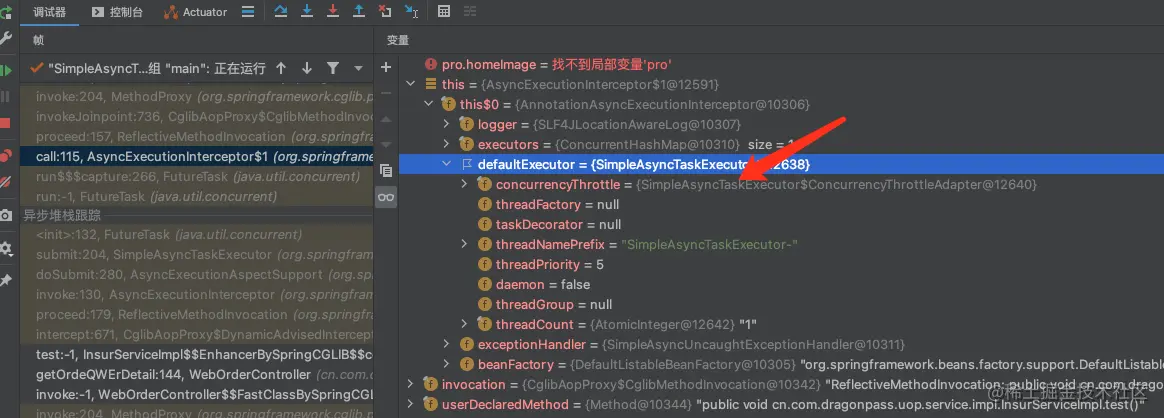Collapse the this$0 node
1164x418 pixels.
pos(428,105)
